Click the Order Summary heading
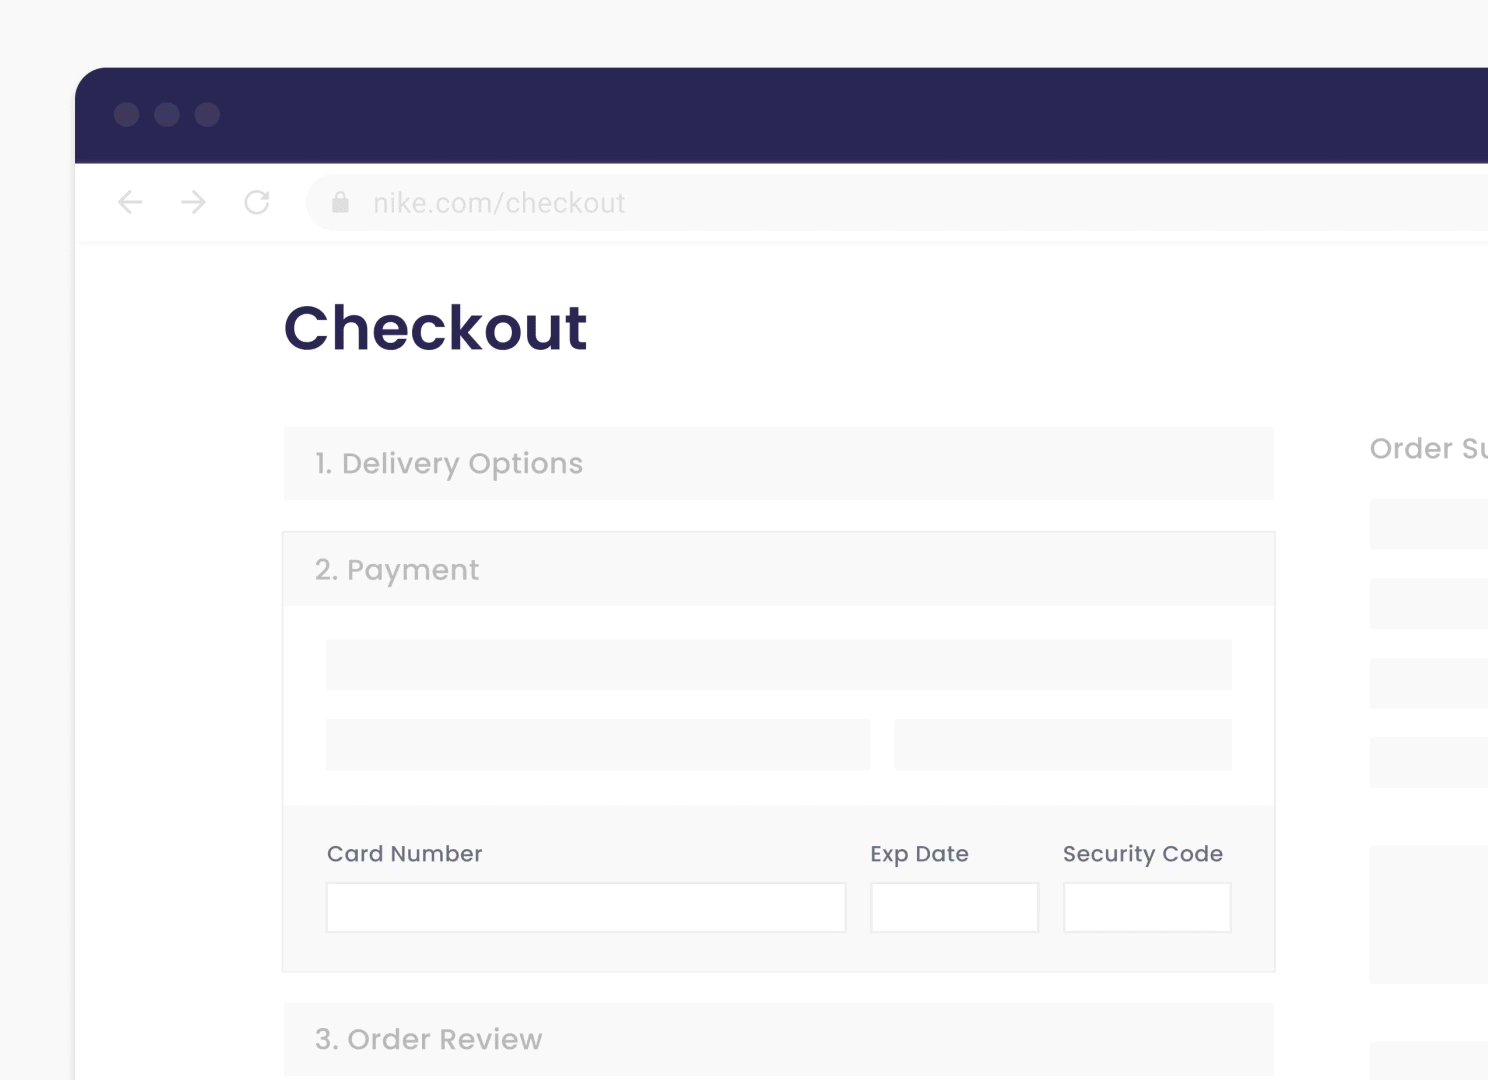Screen dimensions: 1488x1080 pos(1428,449)
